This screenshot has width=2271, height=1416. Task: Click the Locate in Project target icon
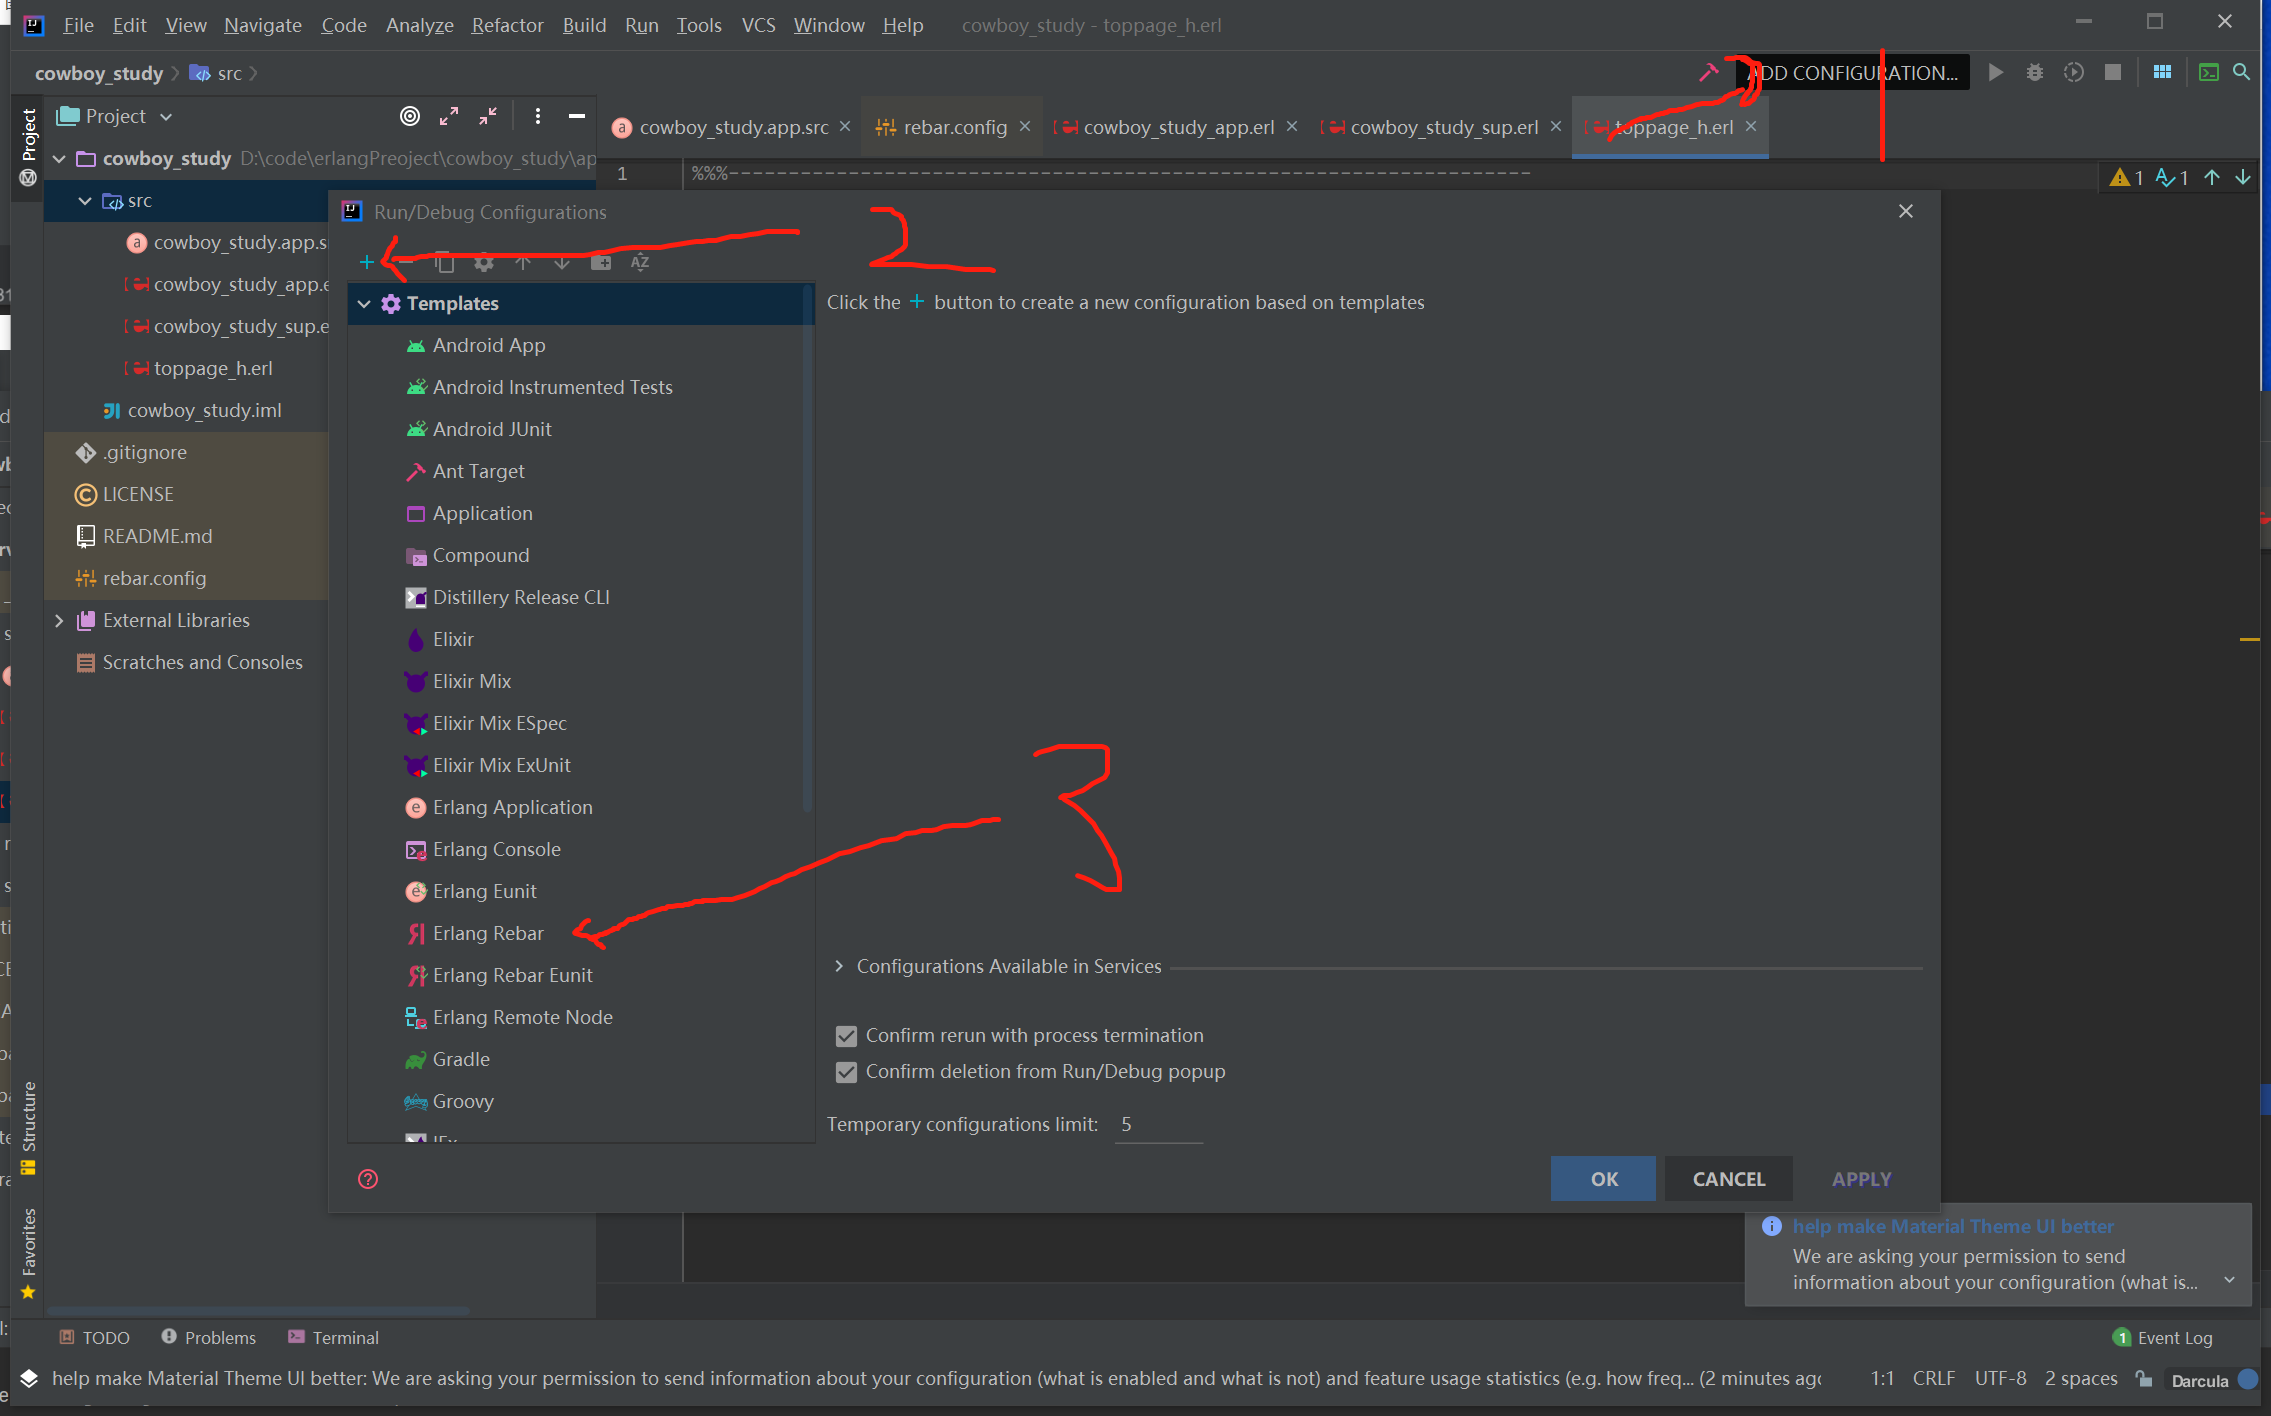click(410, 116)
